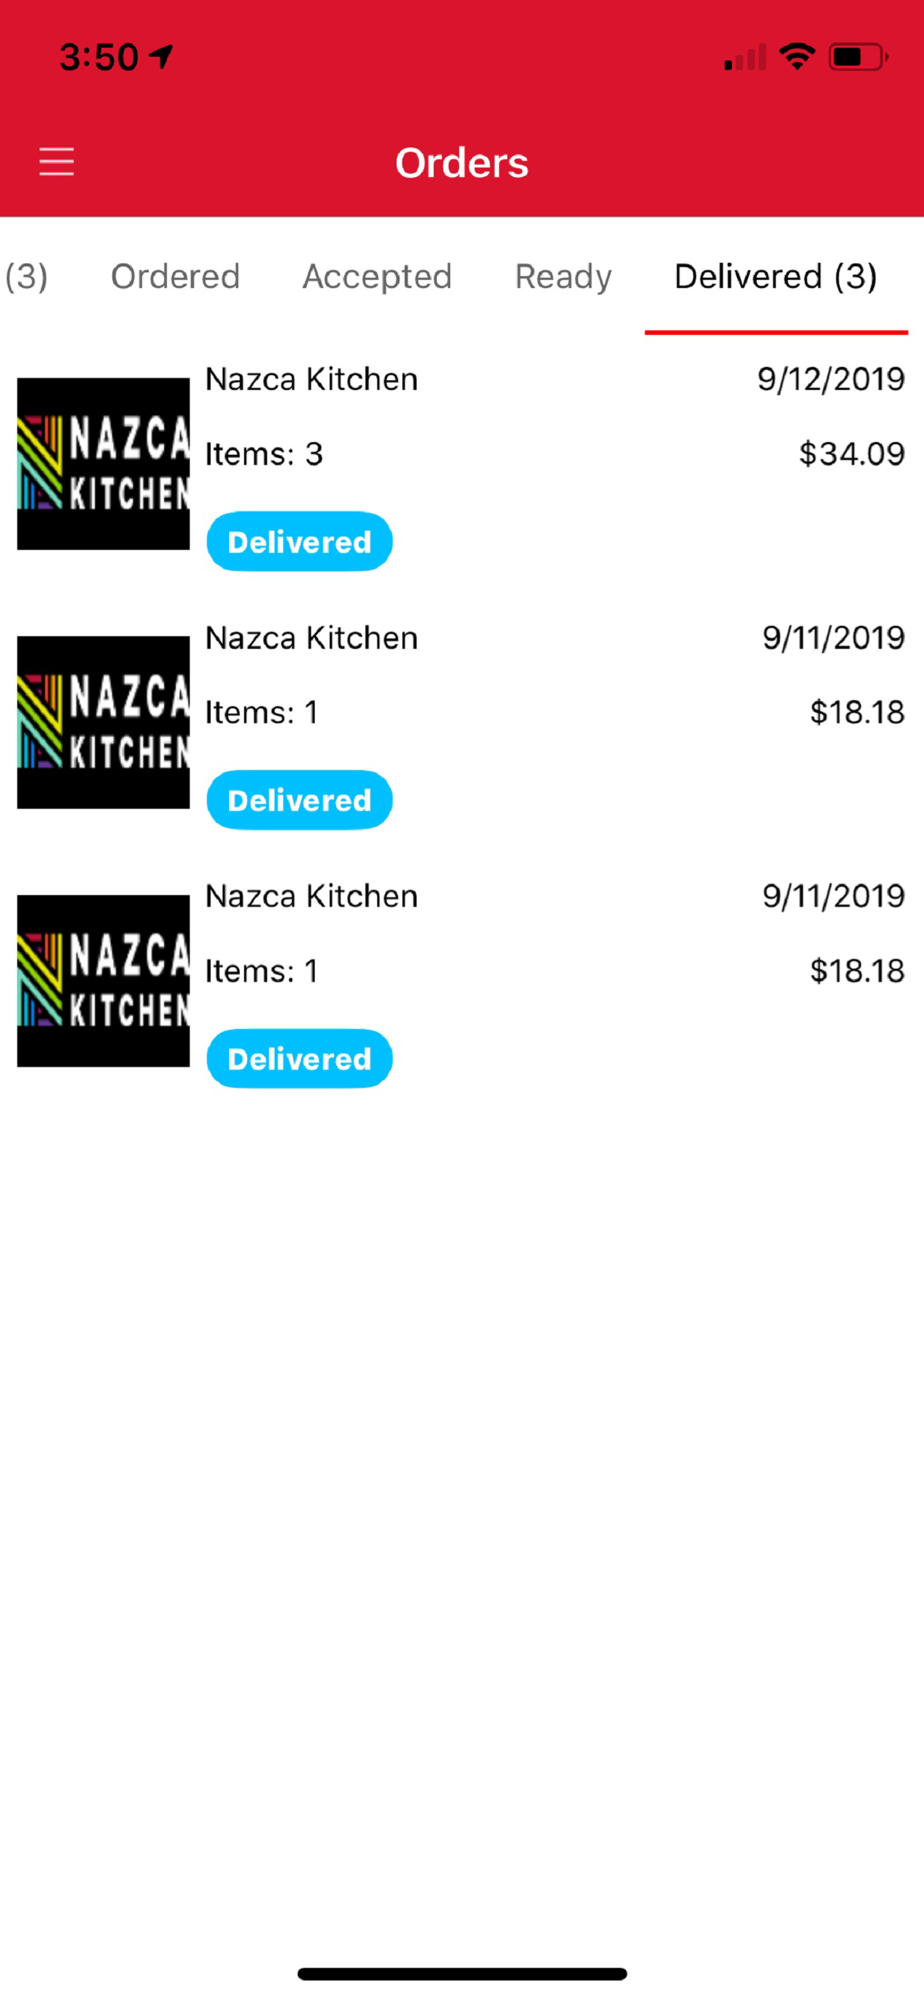Tap Delivered badge on the bottom order
The image size is (924, 2000).
pos(299,1059)
